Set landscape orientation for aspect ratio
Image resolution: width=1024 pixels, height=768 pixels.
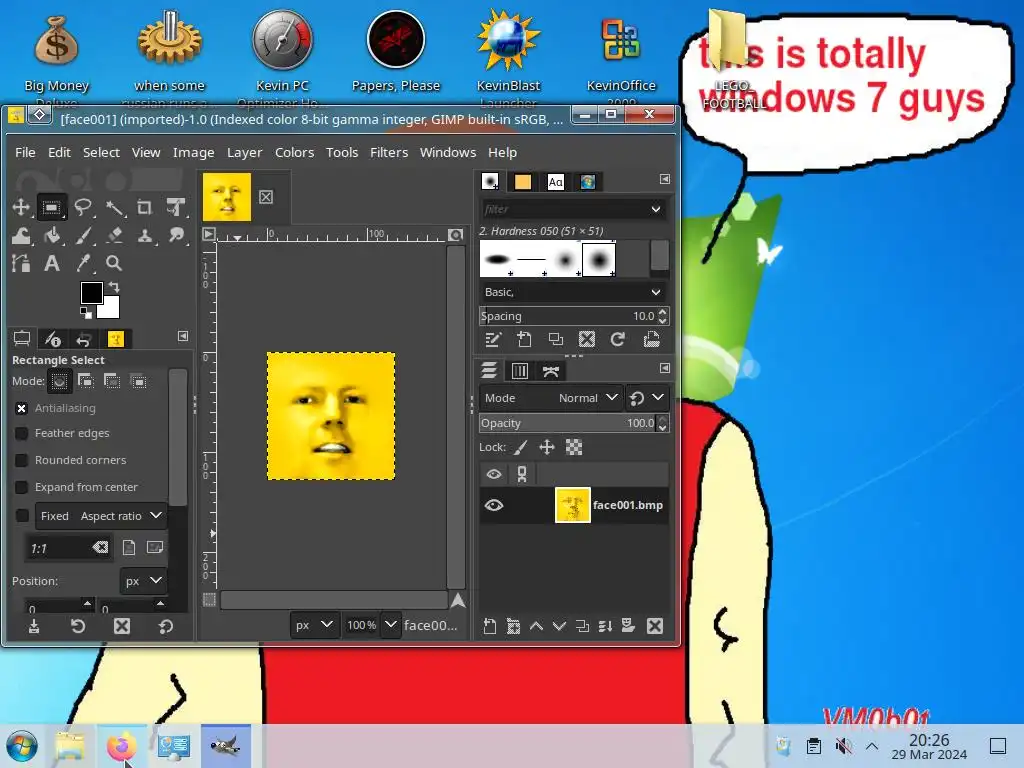pos(155,547)
